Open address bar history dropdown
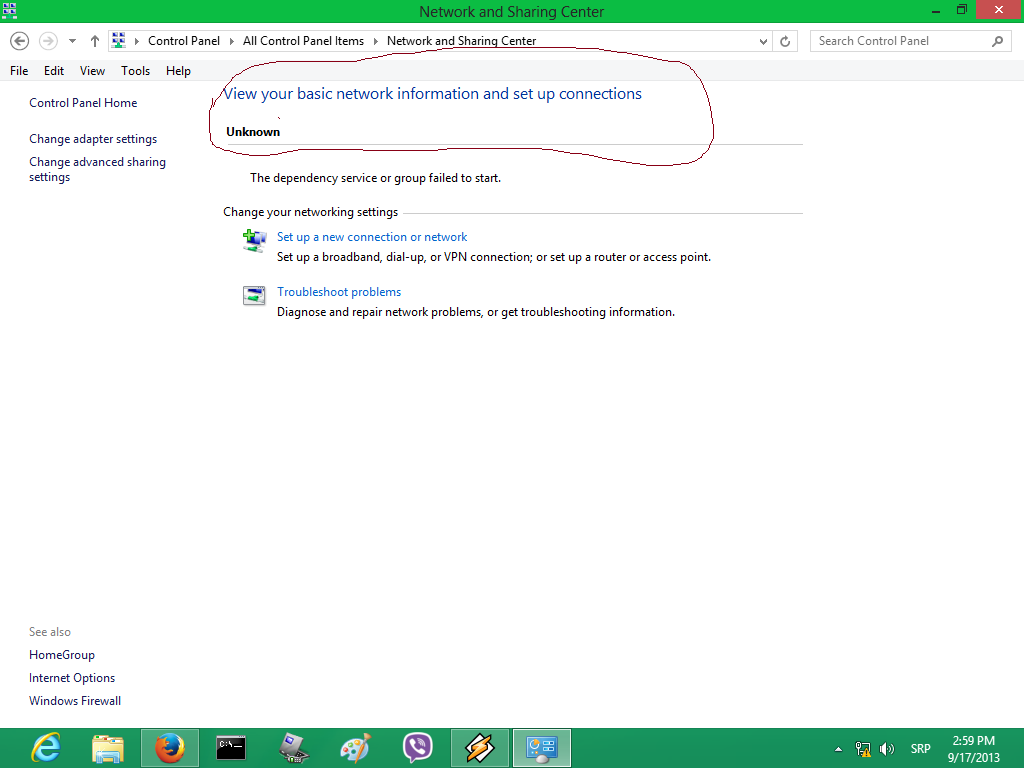Screen dimensions: 1024x768 click(x=763, y=41)
